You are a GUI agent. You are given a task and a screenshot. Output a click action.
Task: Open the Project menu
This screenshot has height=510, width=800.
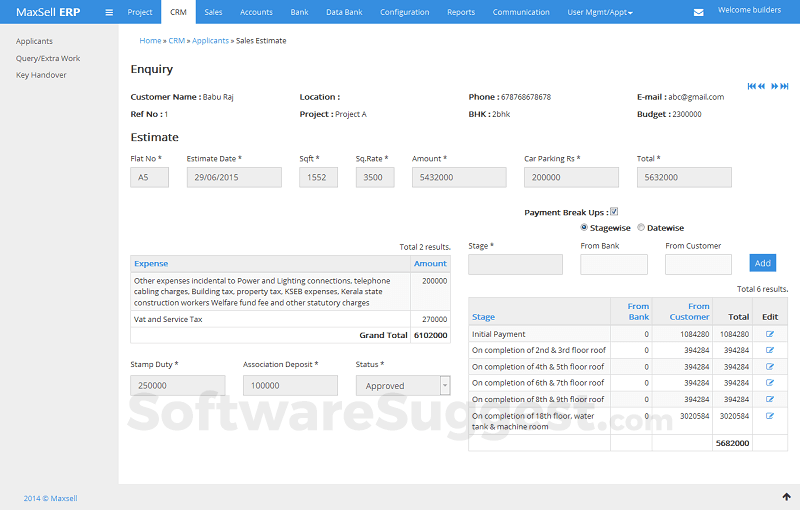tap(140, 12)
